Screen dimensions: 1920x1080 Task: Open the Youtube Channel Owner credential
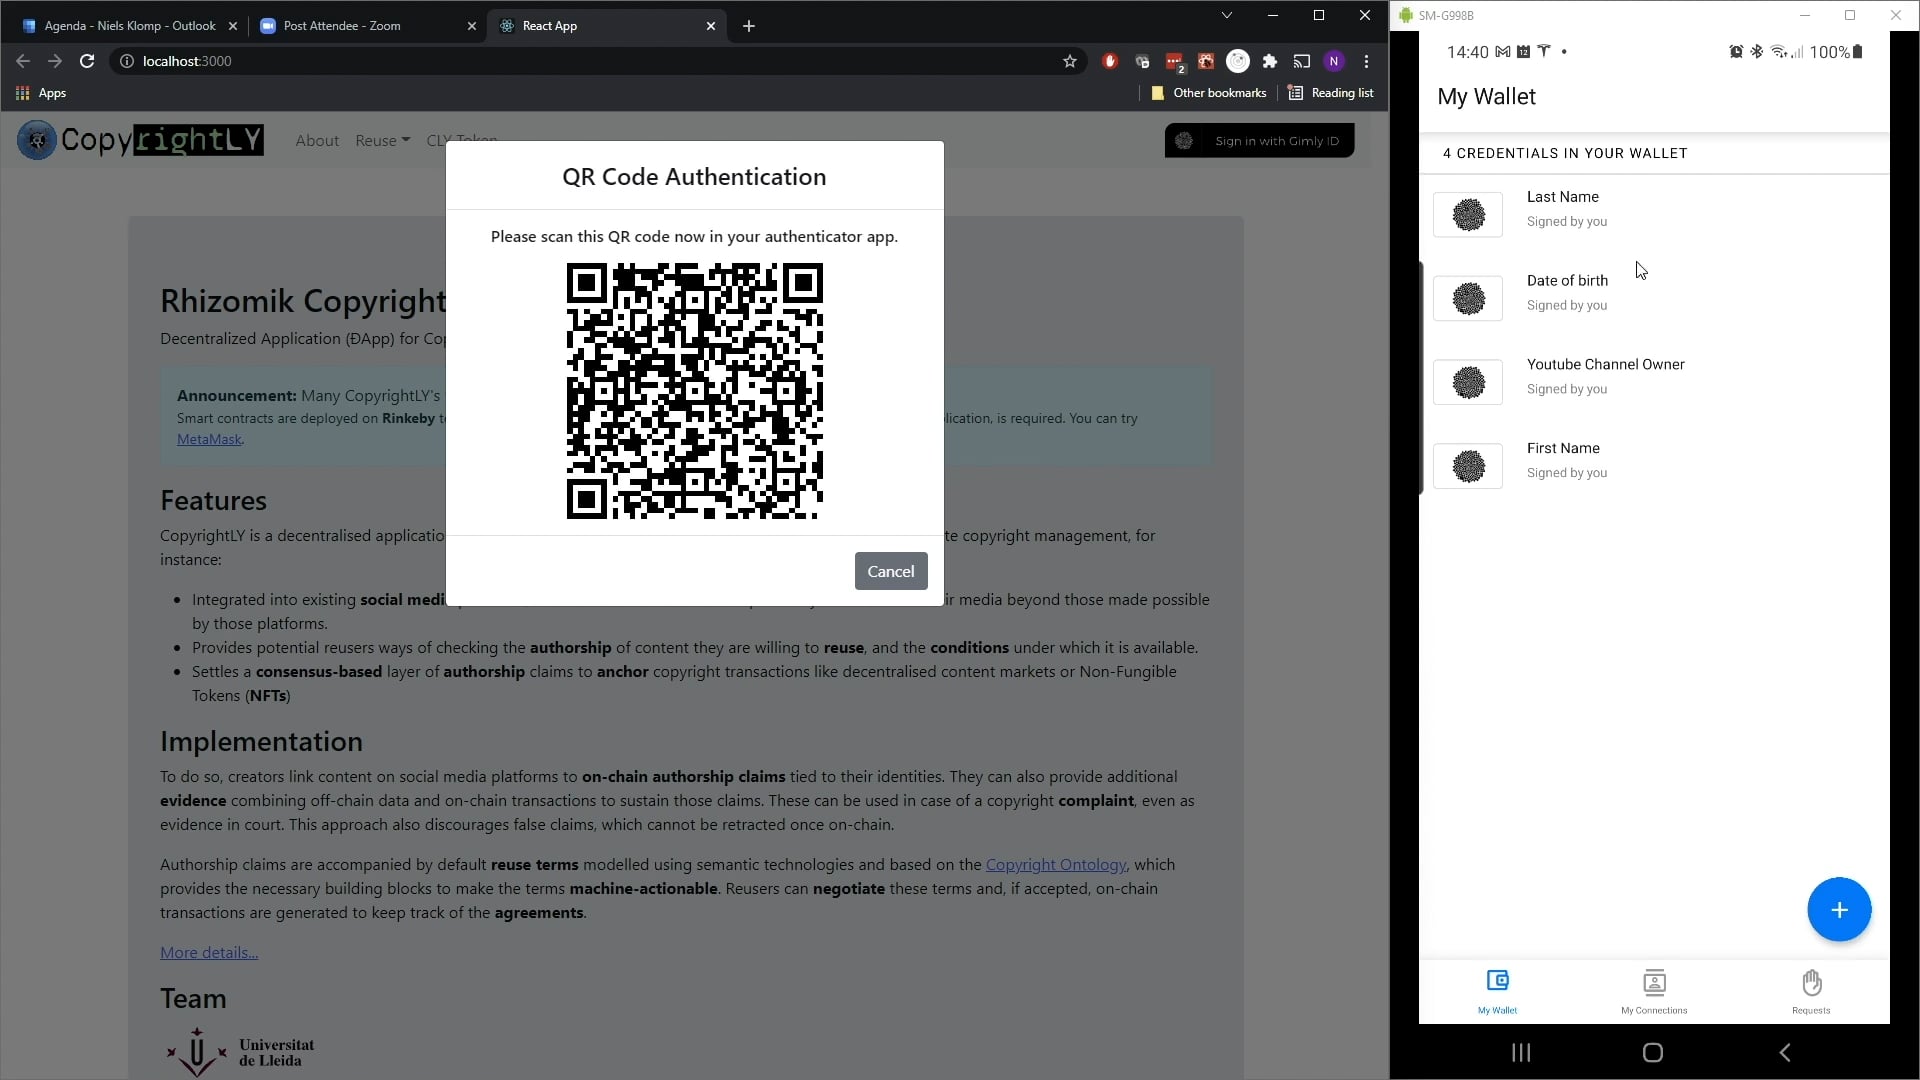[1654, 382]
